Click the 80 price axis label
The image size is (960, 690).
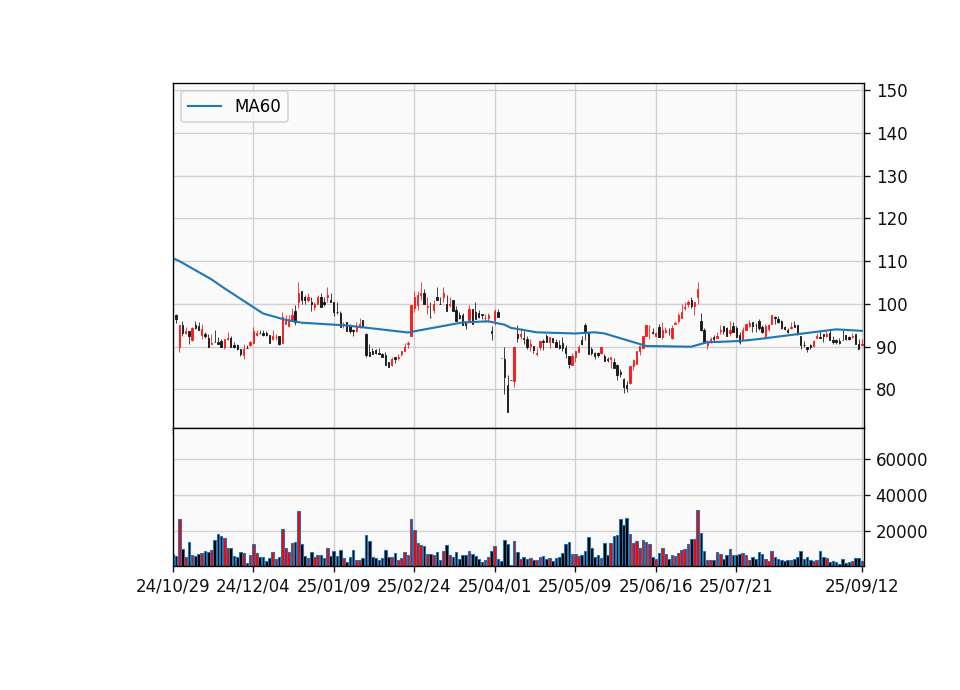click(887, 390)
